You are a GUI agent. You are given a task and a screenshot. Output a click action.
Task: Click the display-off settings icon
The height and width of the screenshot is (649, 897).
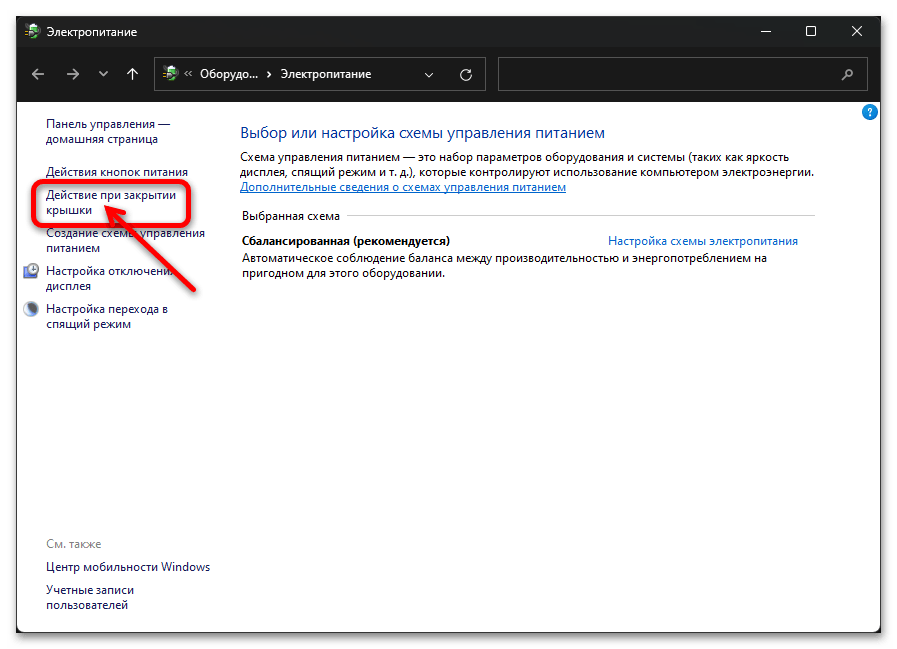31,271
